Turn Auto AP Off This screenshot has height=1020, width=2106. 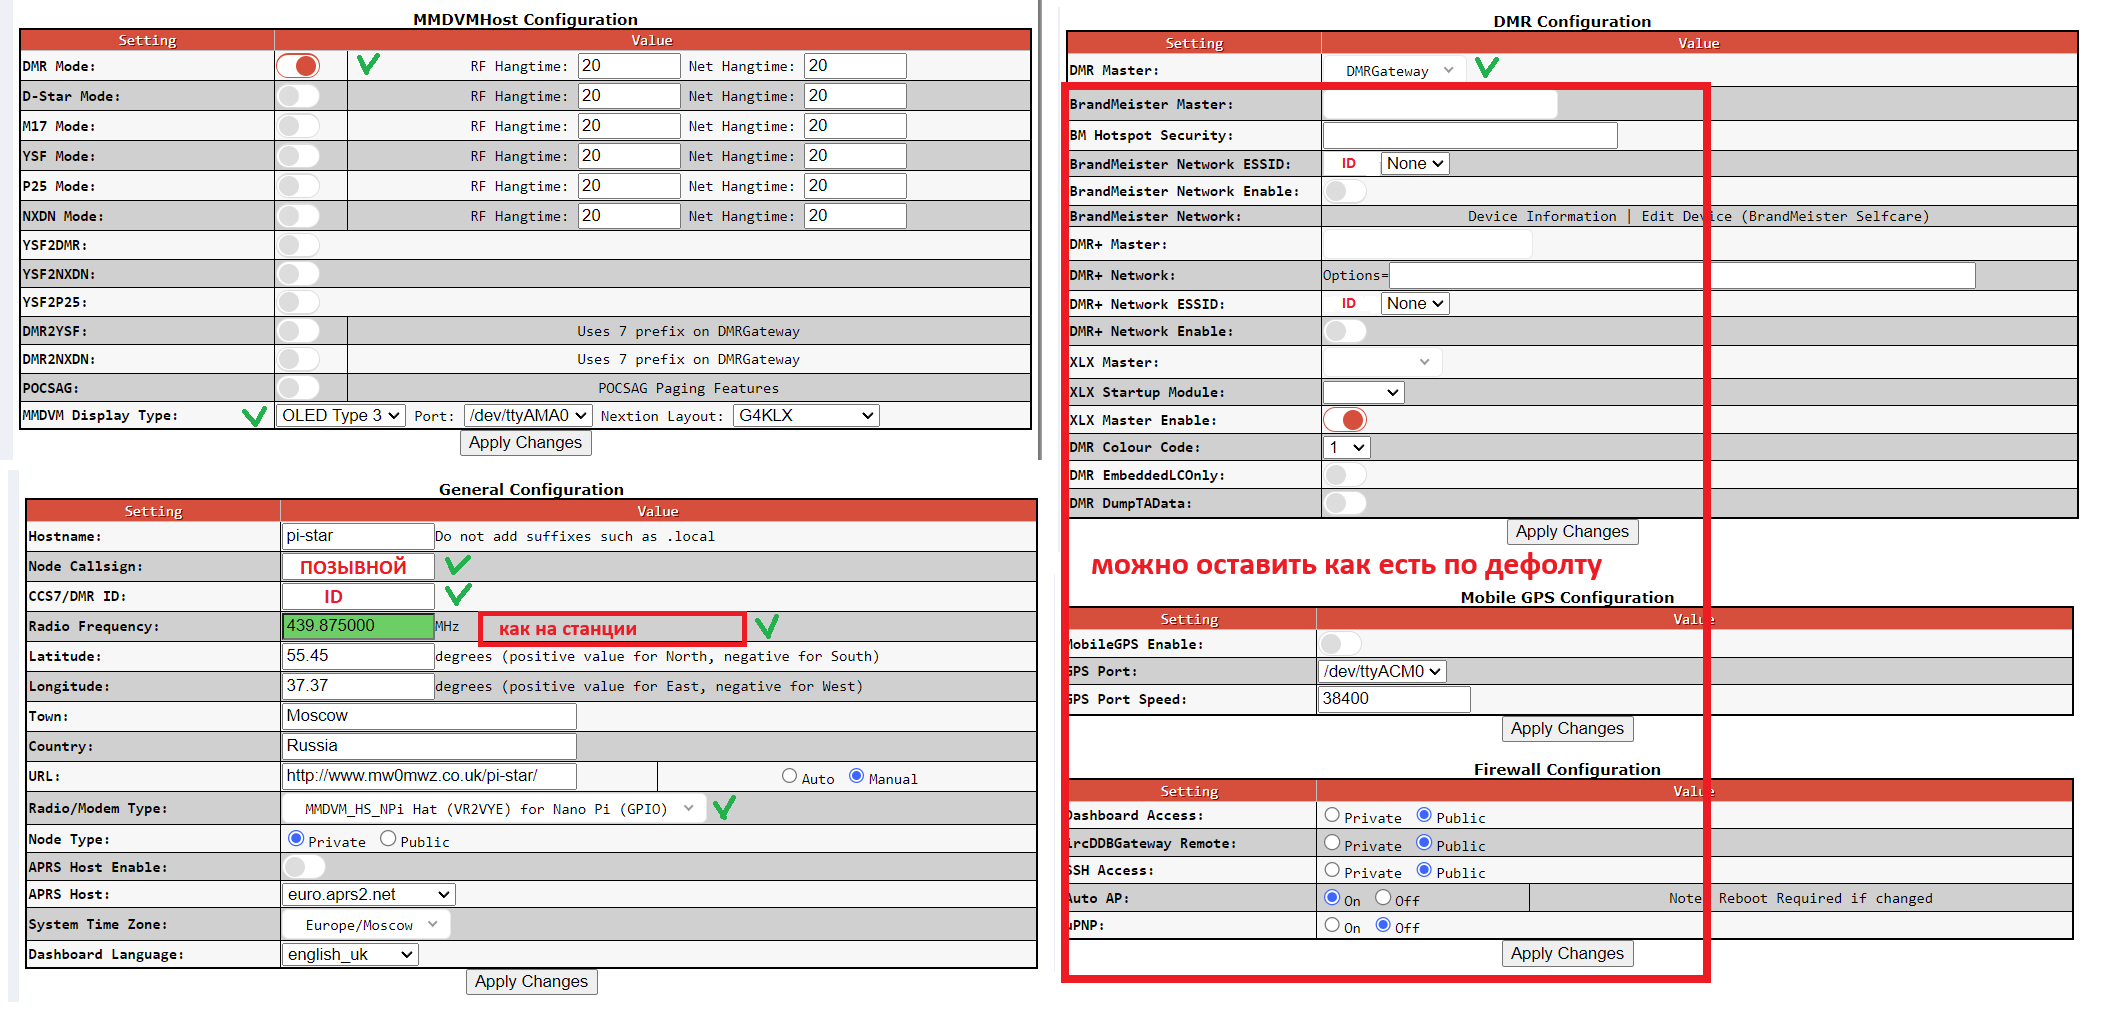point(1383,898)
